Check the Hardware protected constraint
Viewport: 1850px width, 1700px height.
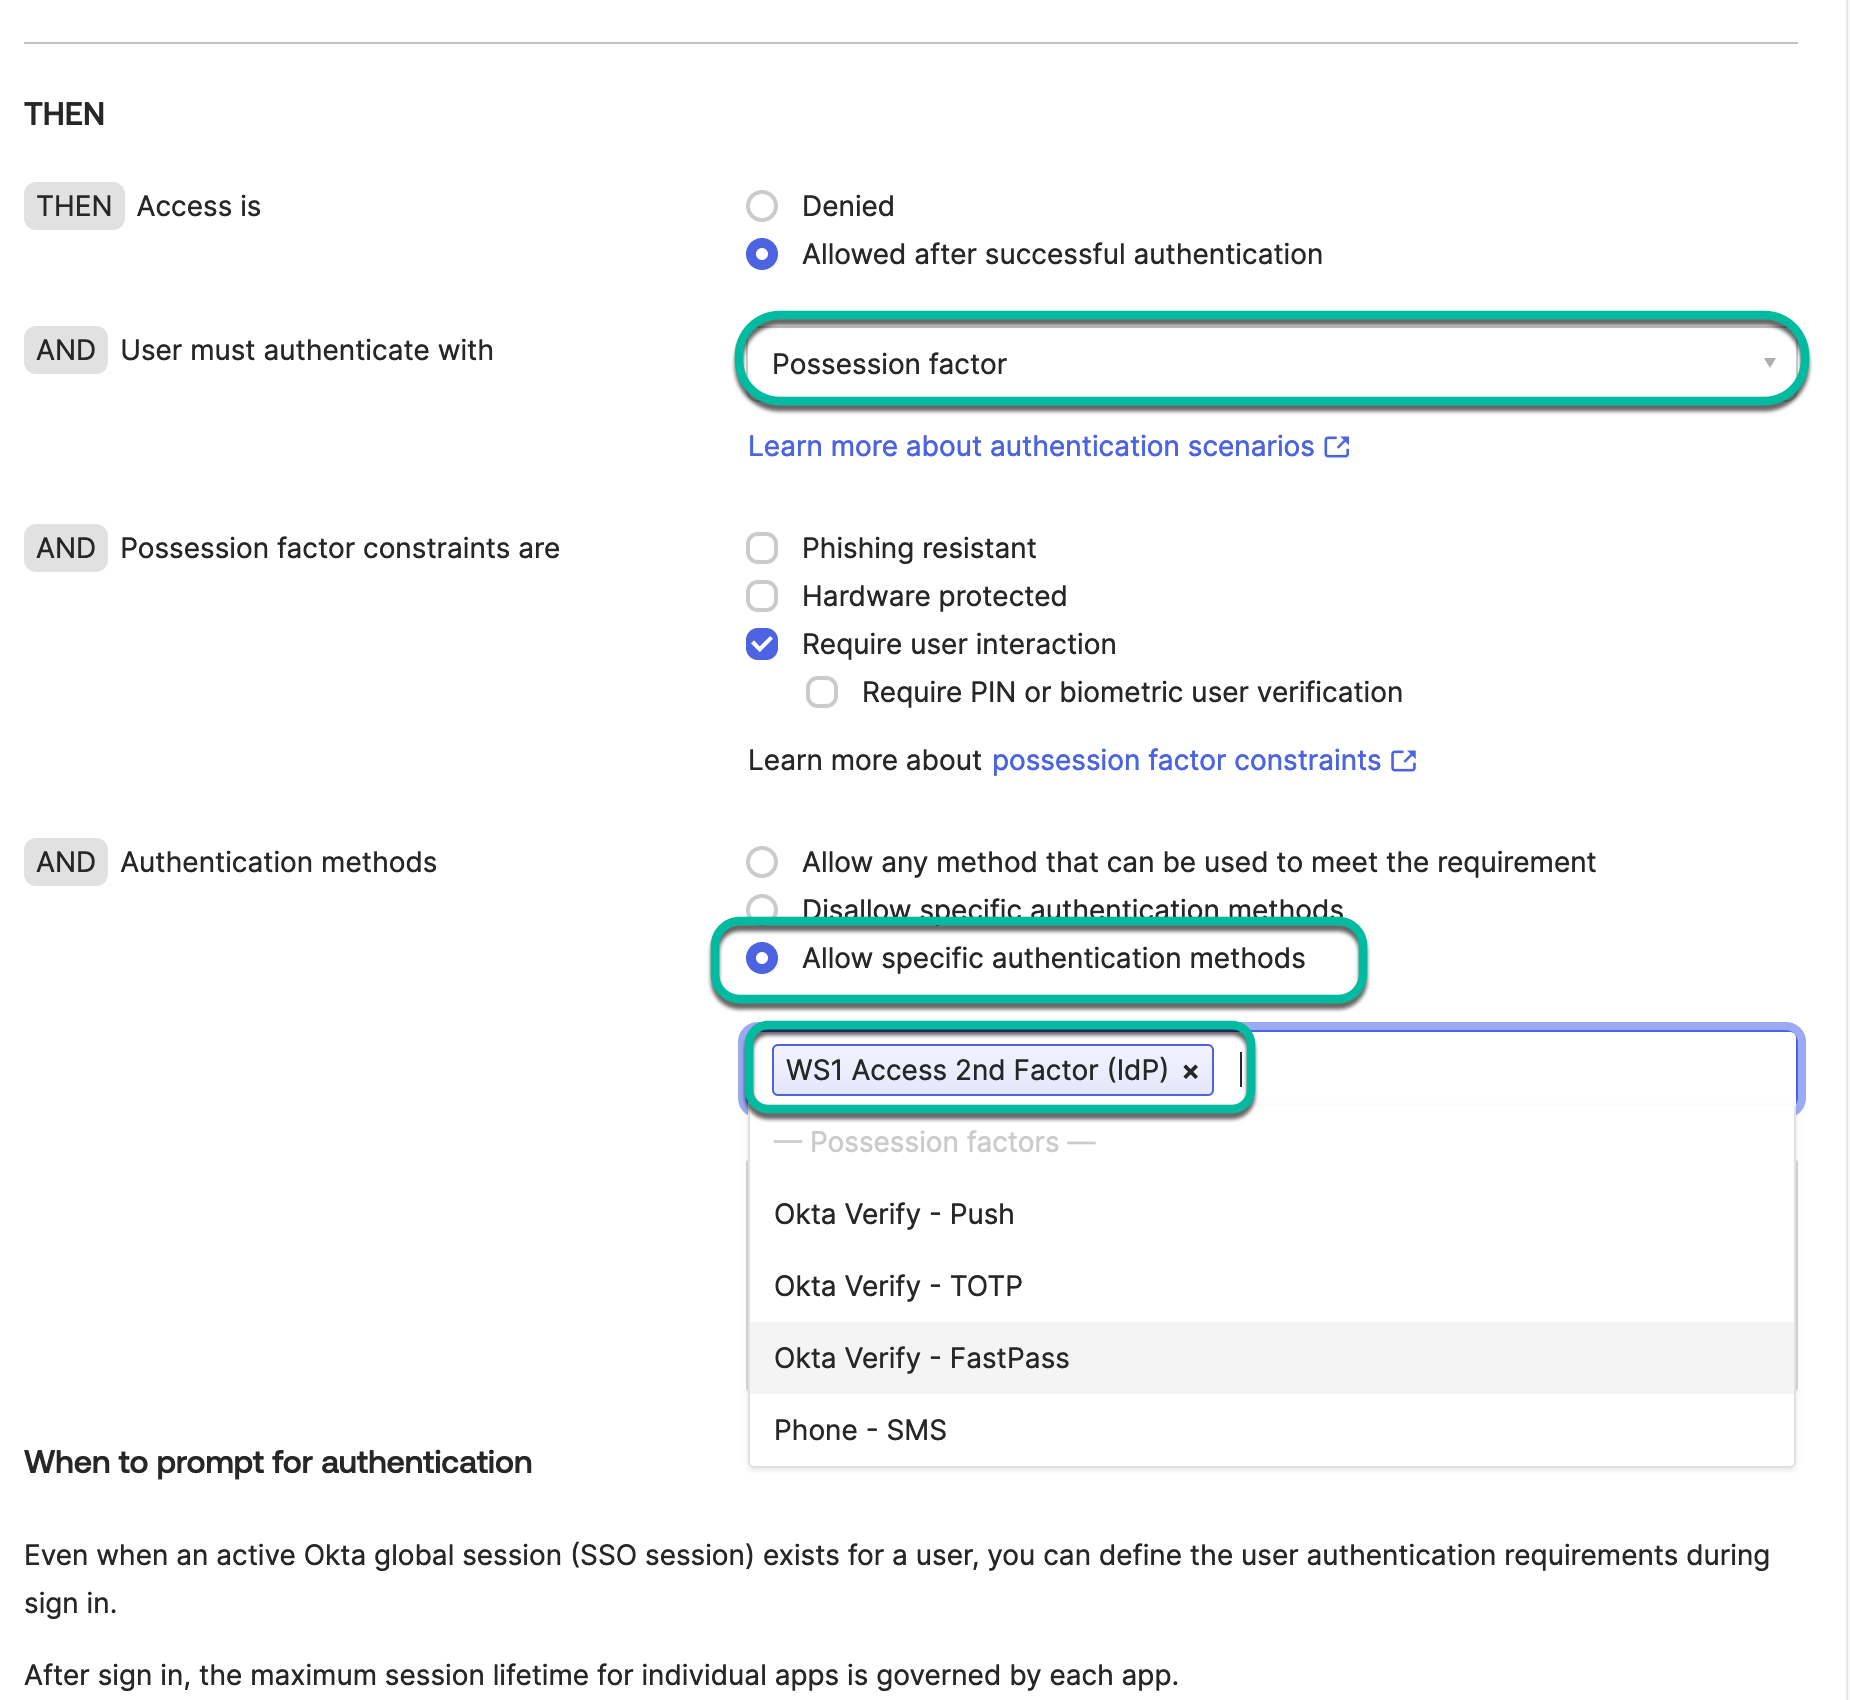click(x=763, y=596)
